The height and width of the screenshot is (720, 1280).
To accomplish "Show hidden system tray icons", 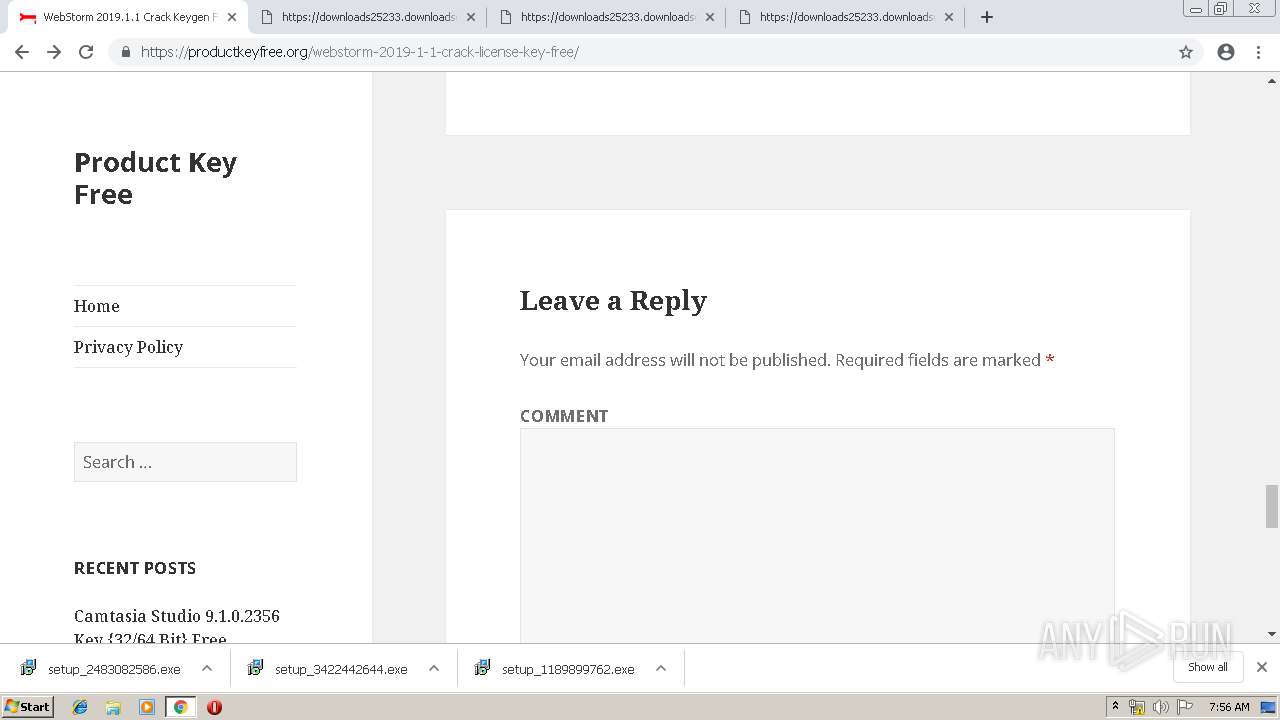I will click(x=1115, y=707).
